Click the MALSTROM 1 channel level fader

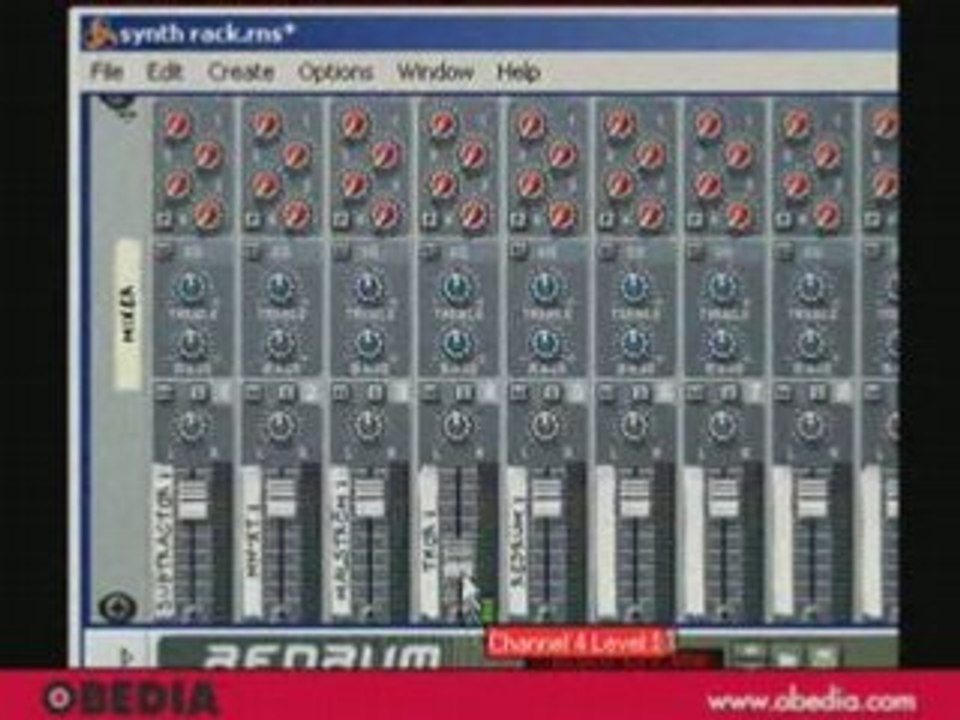[x=369, y=498]
